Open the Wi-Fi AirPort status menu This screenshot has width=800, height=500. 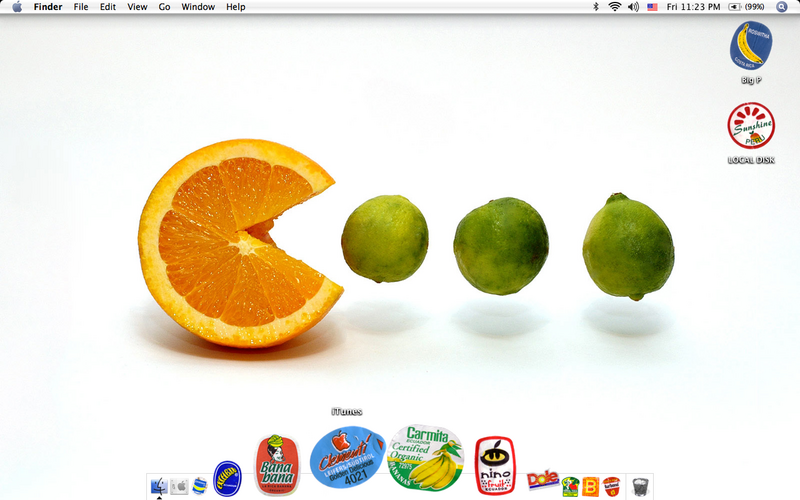tap(615, 7)
